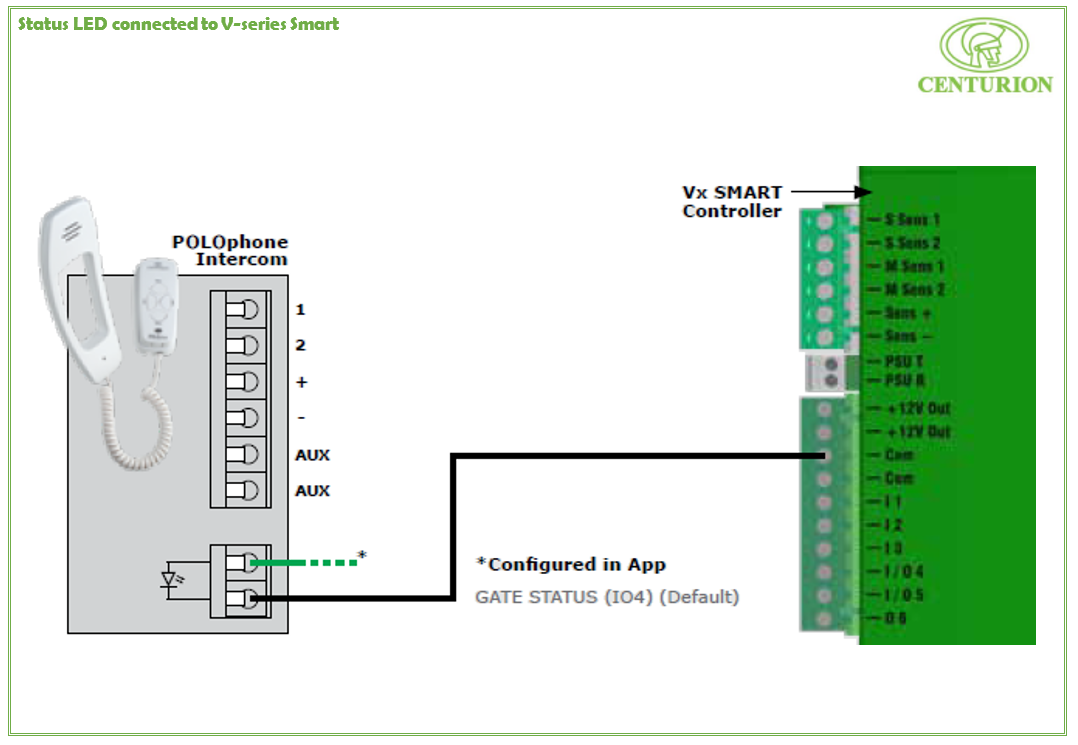1078x745 pixels.
Task: Click the Centurion helmet logo
Action: 984,45
